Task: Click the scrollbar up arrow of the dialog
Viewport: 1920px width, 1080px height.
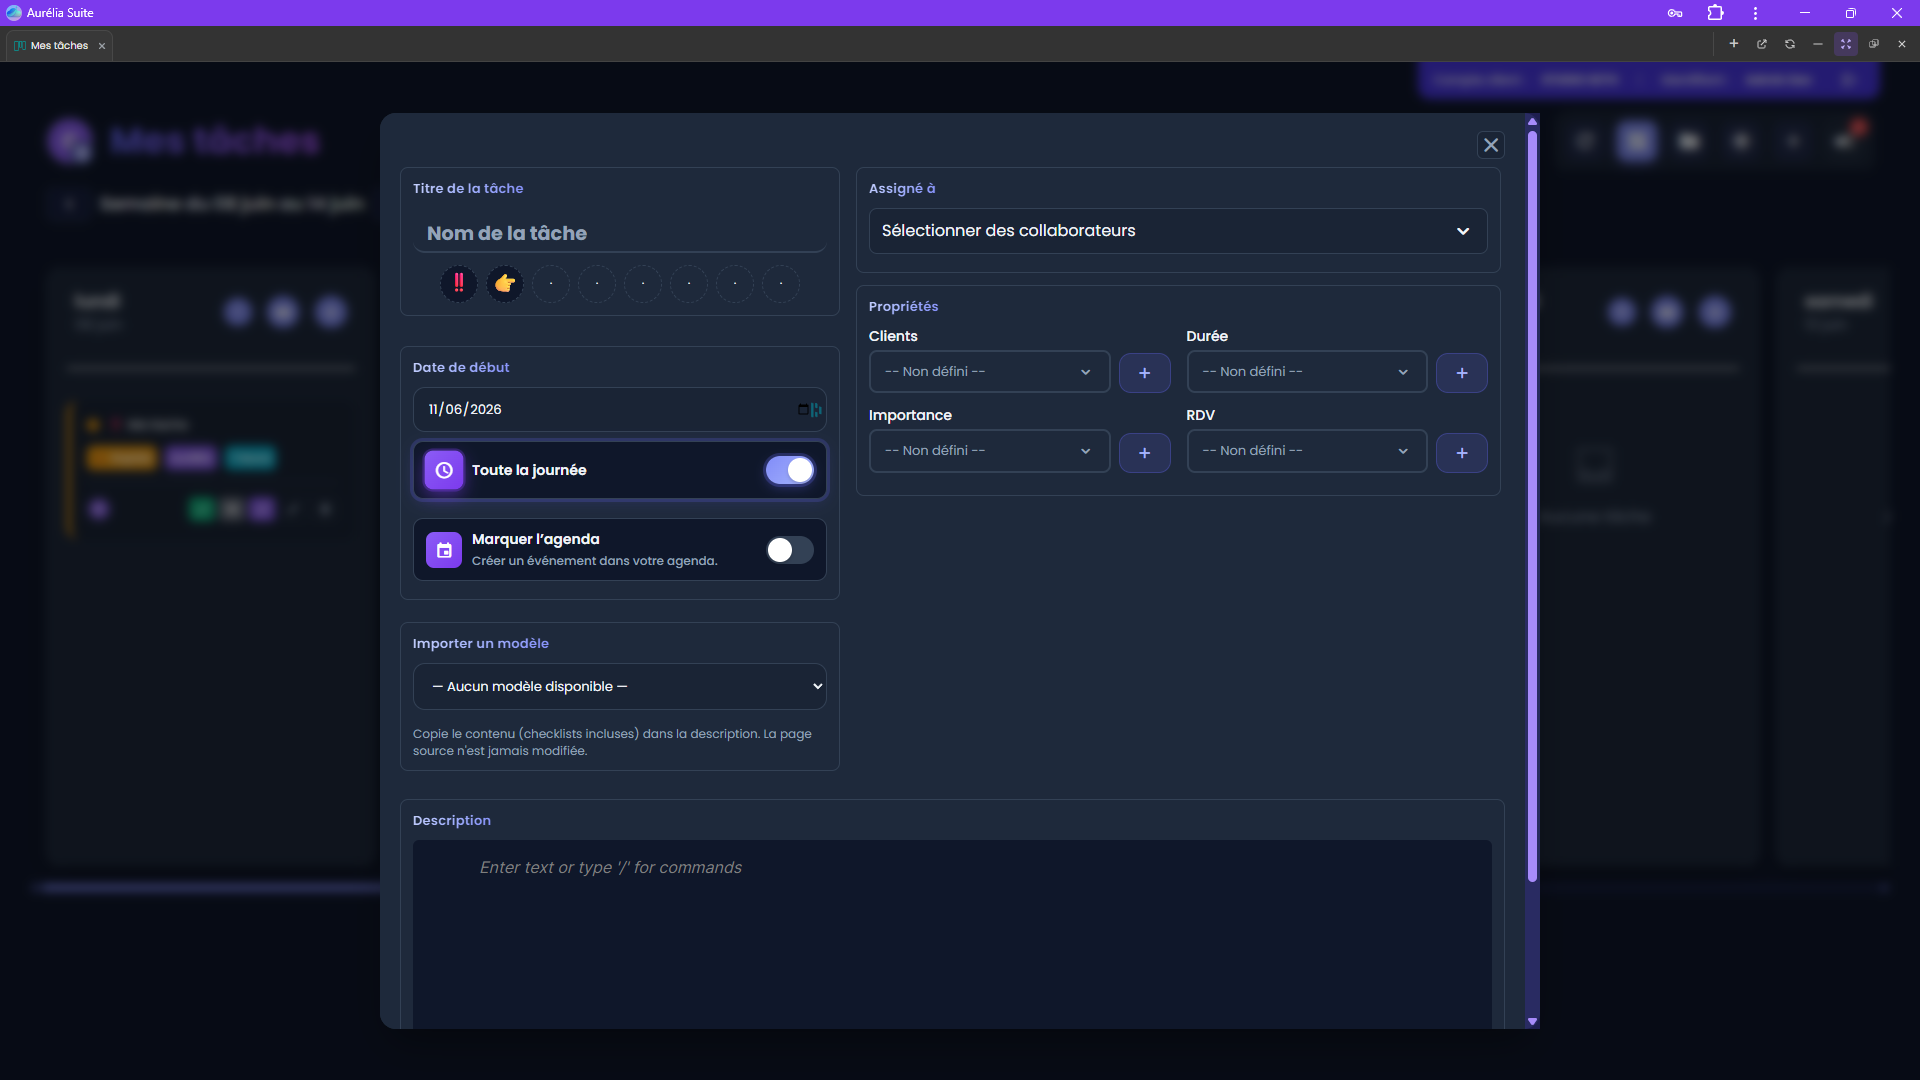Action: (x=1532, y=122)
